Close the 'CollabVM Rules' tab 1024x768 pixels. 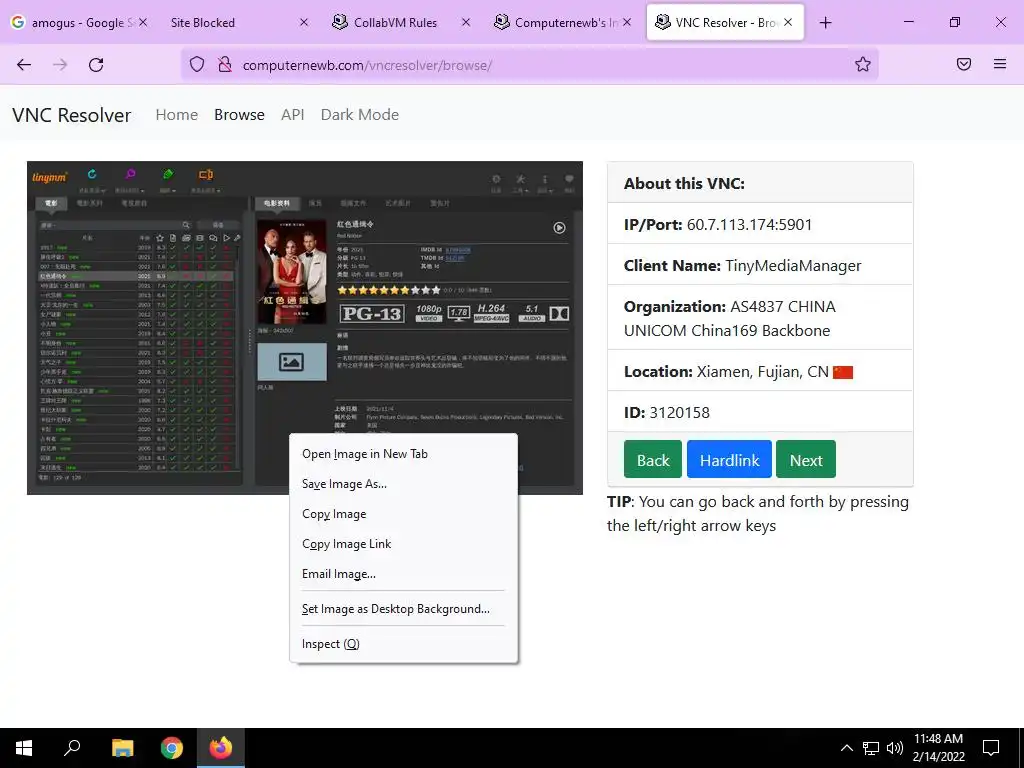(466, 22)
